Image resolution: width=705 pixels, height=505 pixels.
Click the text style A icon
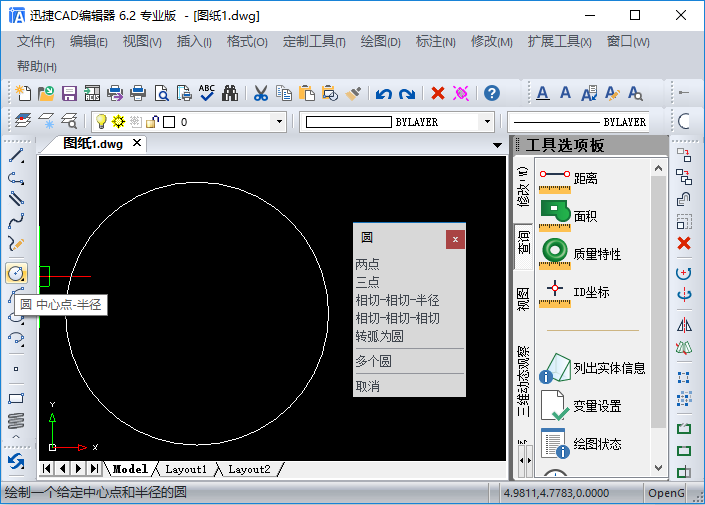click(x=543, y=93)
